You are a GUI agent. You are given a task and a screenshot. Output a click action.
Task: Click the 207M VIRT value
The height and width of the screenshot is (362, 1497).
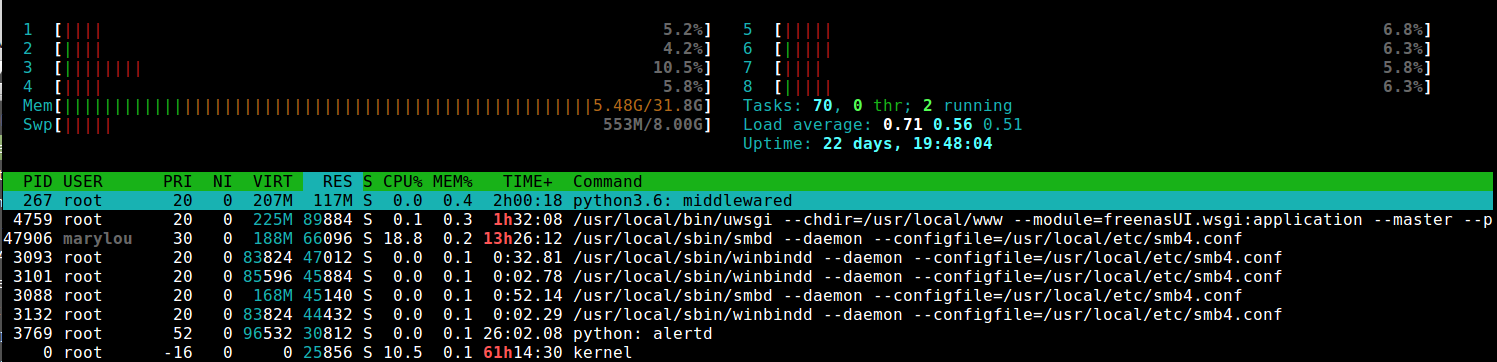click(273, 200)
